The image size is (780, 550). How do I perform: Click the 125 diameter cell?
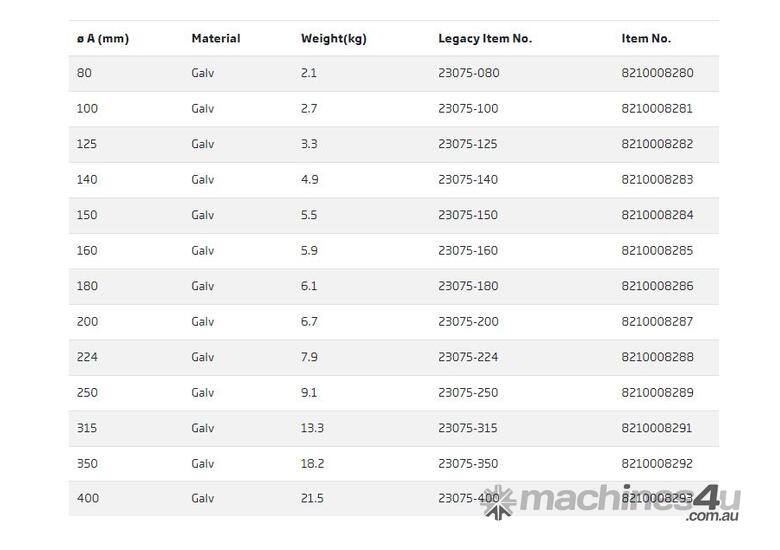click(x=88, y=145)
